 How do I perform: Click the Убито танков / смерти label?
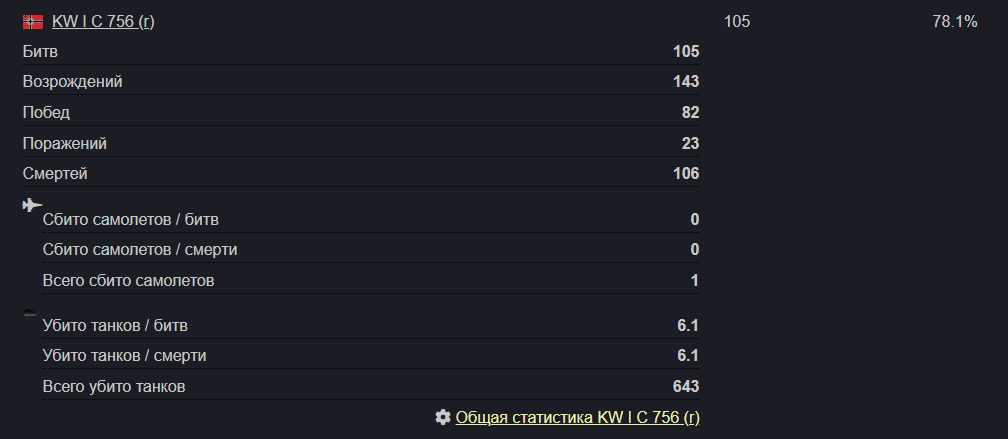pyautogui.click(x=125, y=355)
